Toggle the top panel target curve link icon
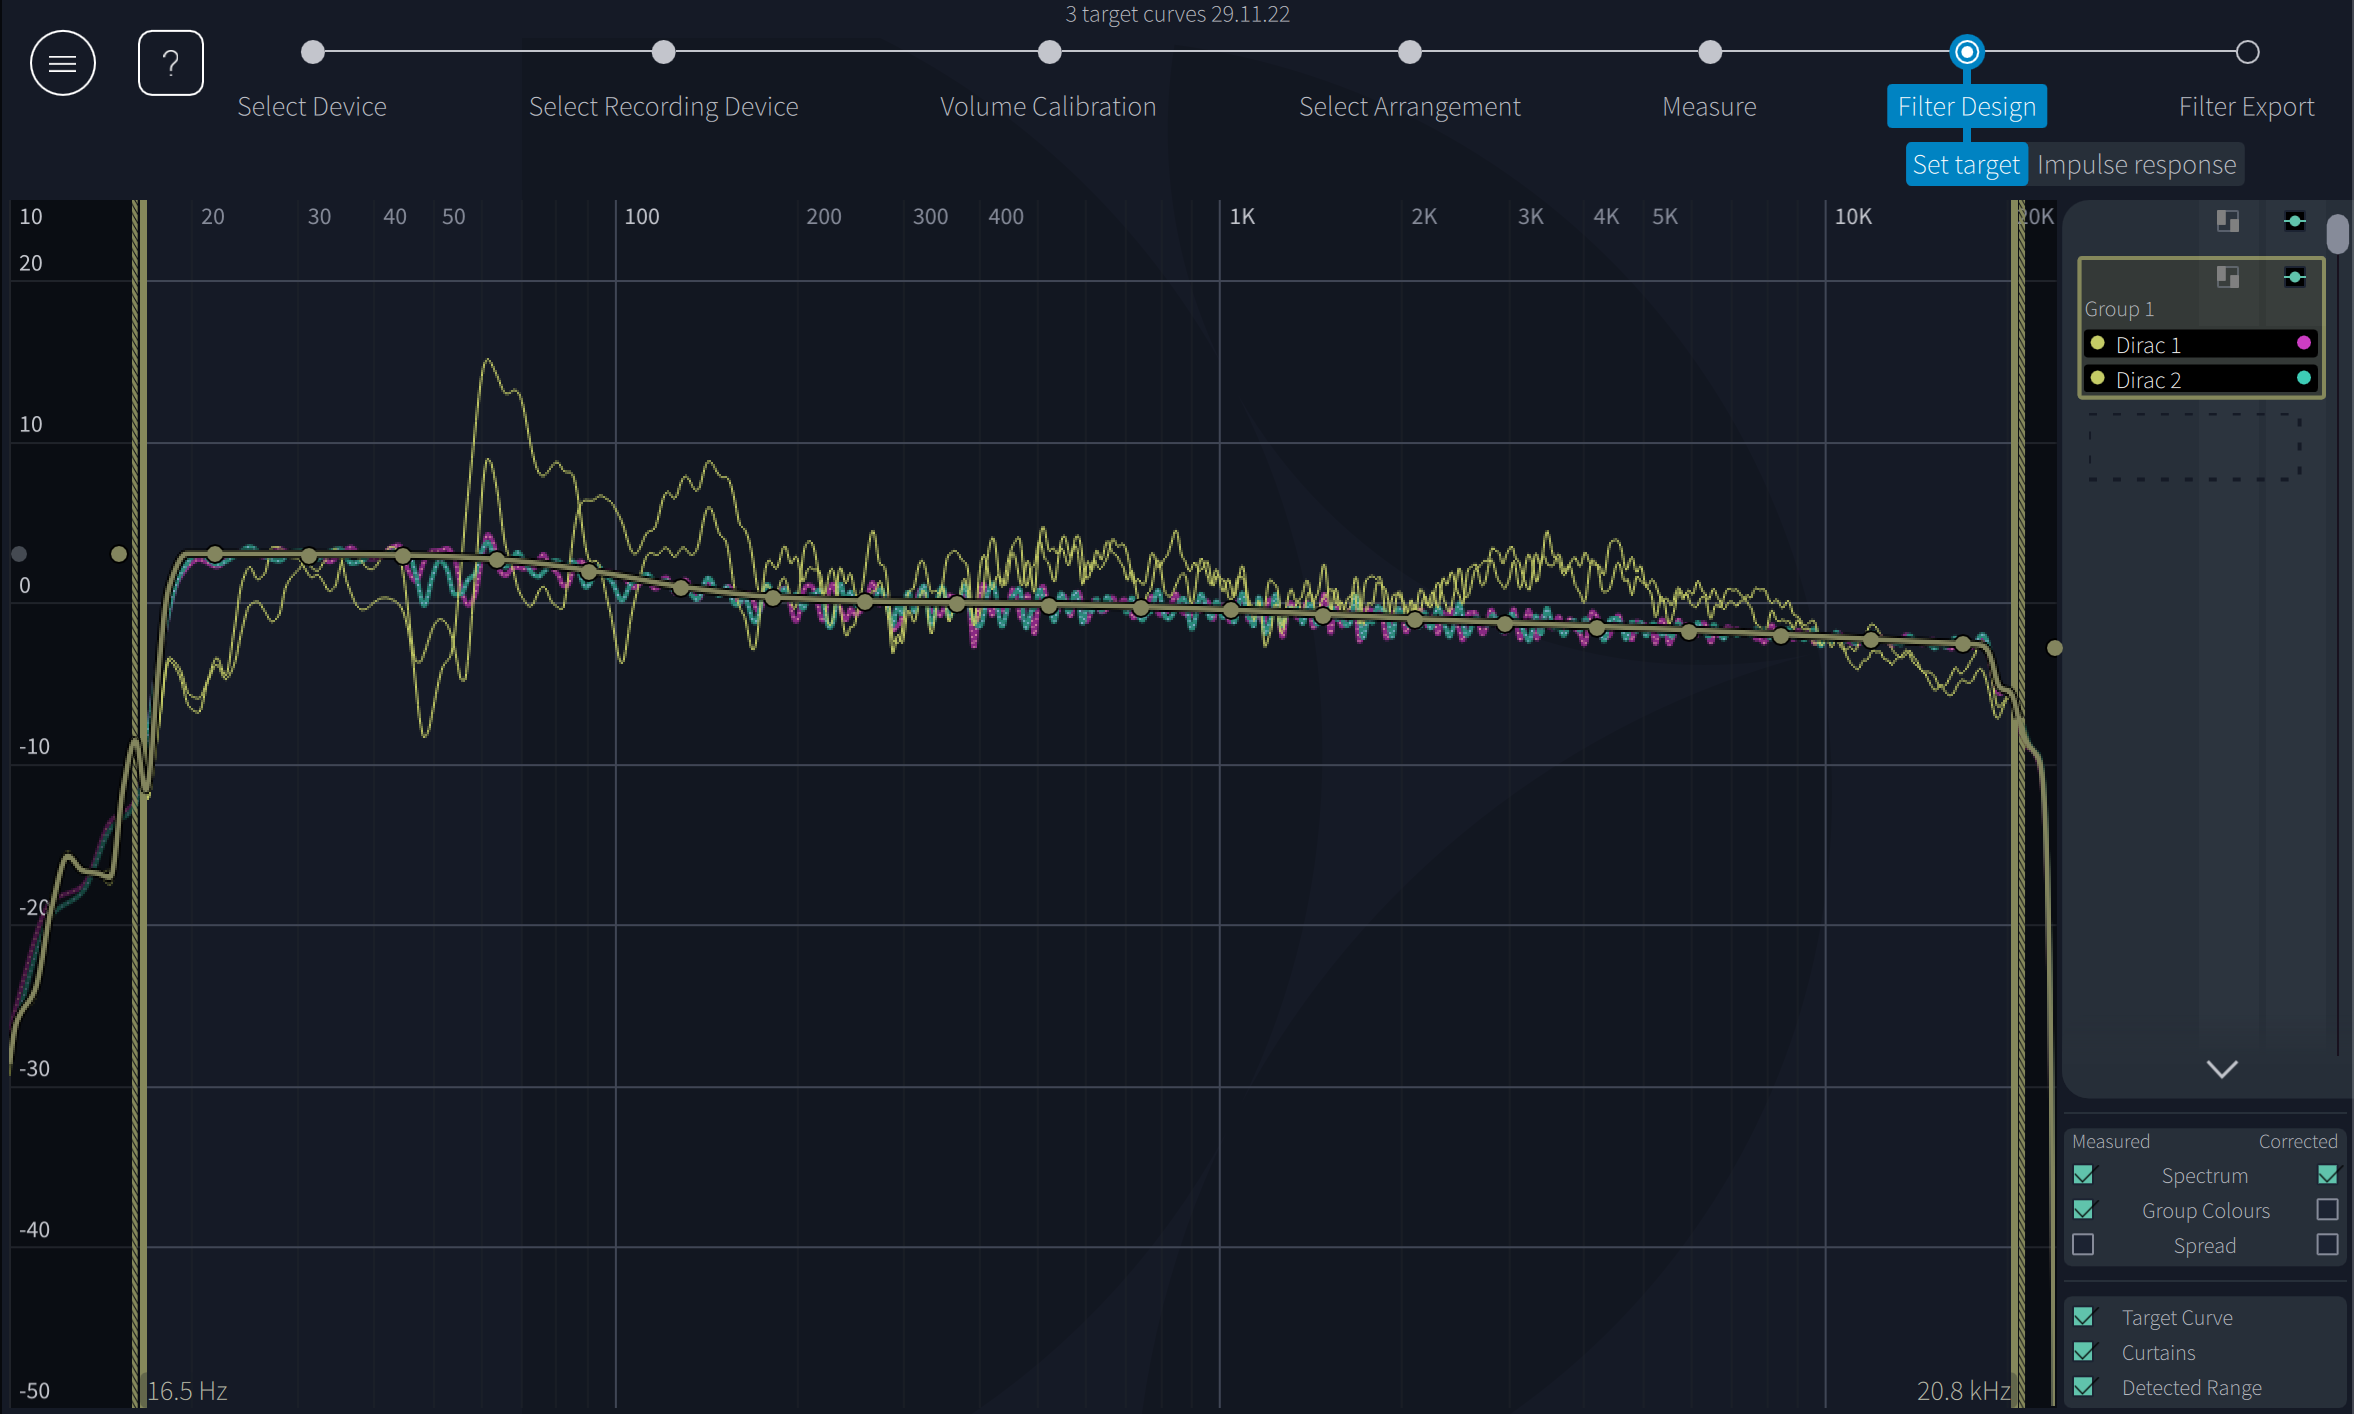The width and height of the screenshot is (2354, 1414). pos(2295,221)
